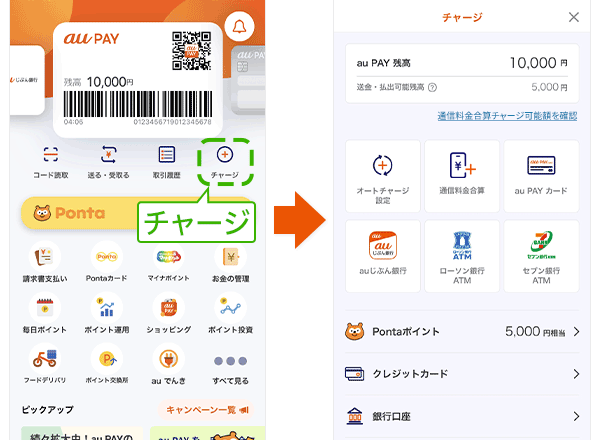Screen dimensions: 600x440
Task: Tap the 5,000円 送金可能残高 value
Action: click(549, 87)
